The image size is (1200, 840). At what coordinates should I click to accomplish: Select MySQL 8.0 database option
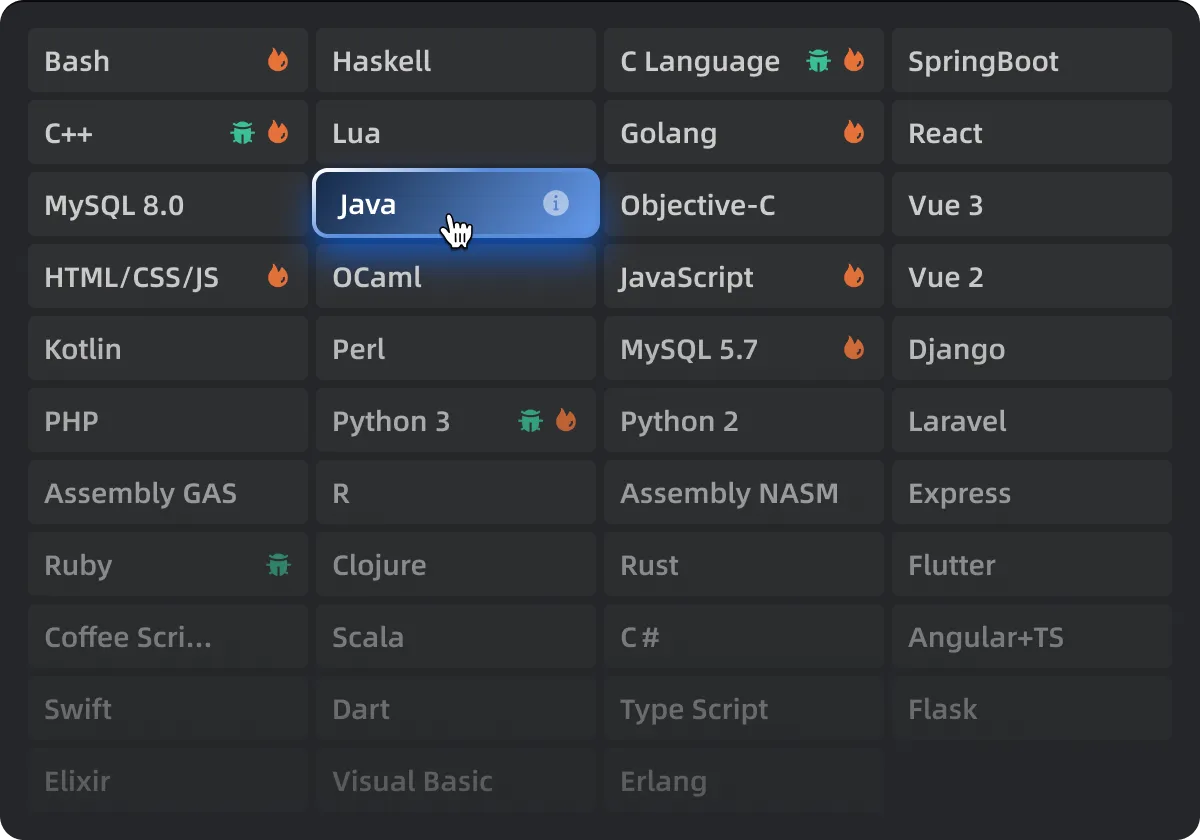[x=167, y=205]
